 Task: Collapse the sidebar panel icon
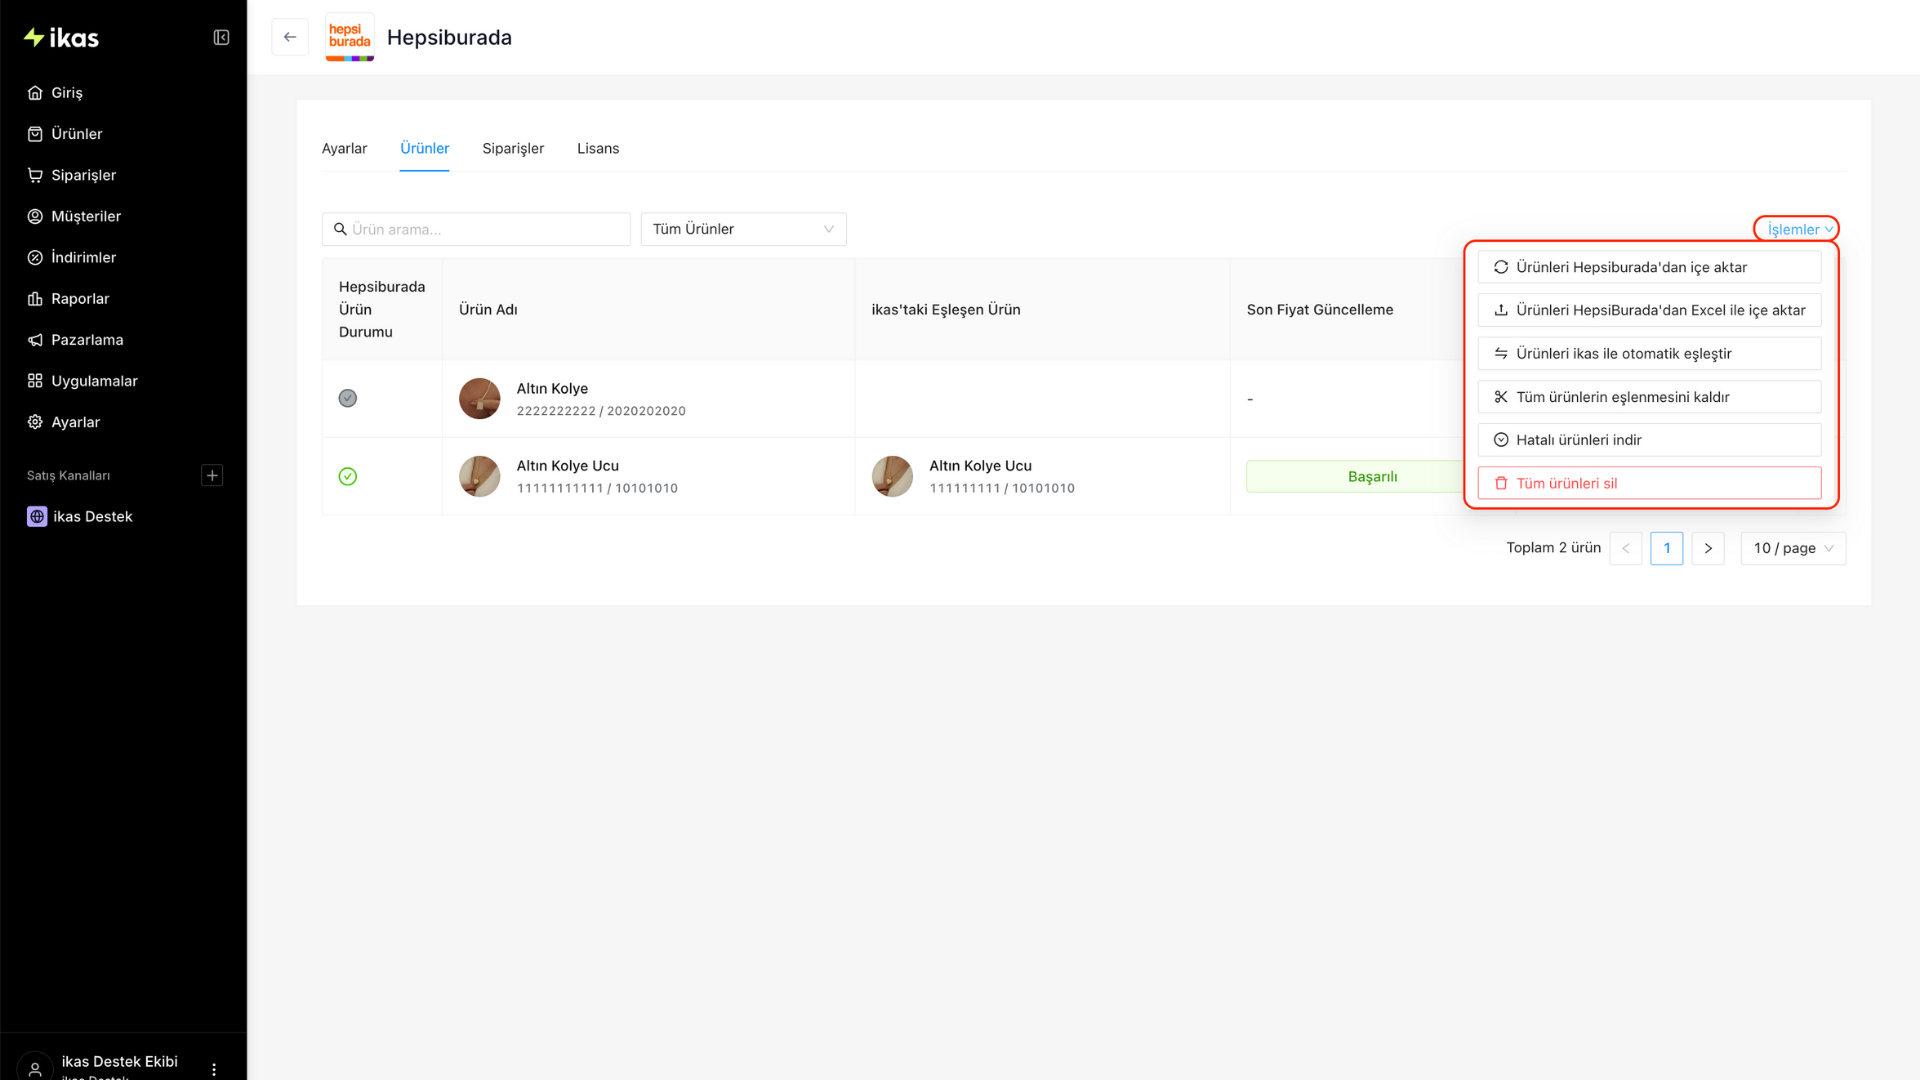tap(221, 38)
